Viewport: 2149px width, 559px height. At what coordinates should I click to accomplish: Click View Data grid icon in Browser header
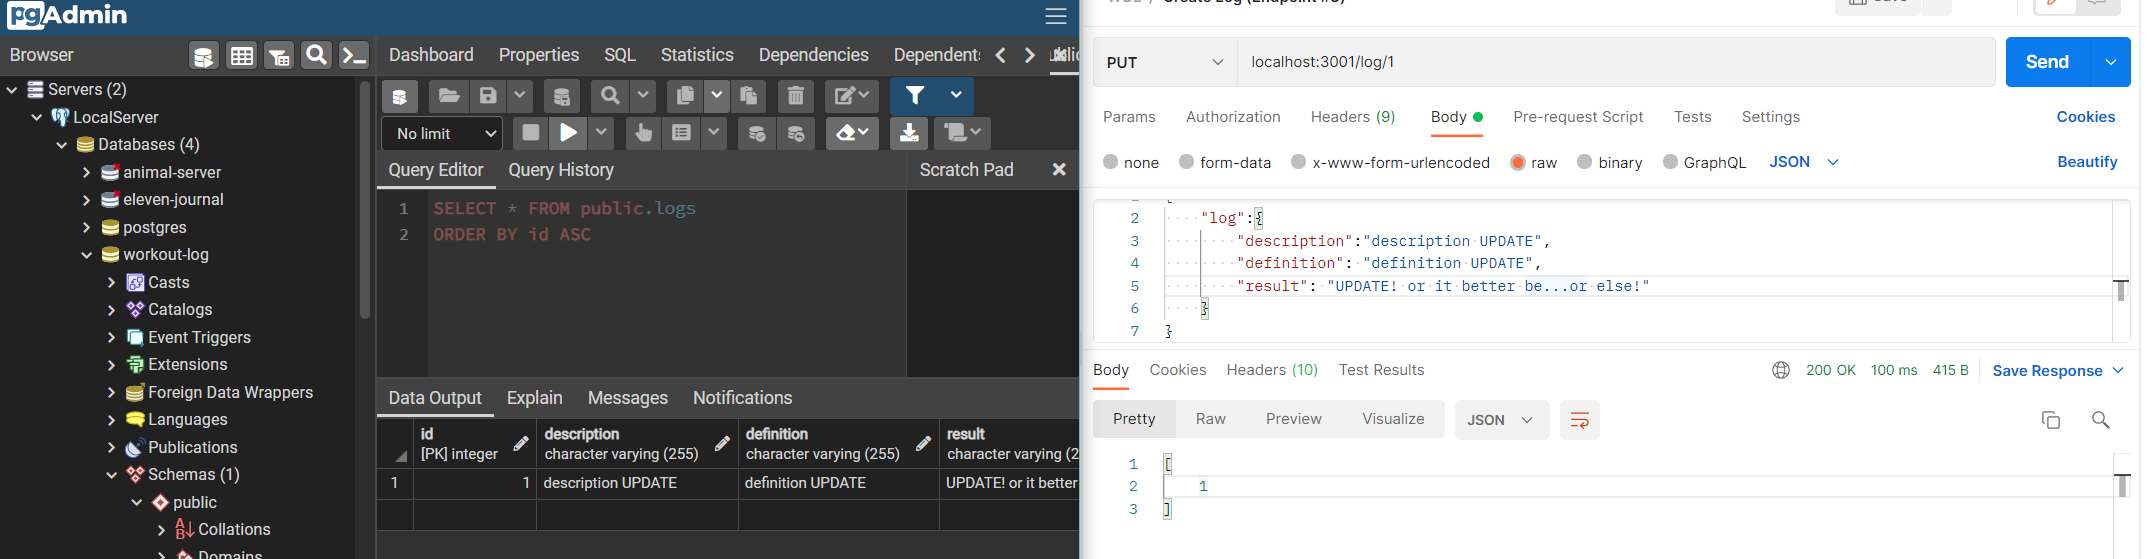pyautogui.click(x=241, y=56)
